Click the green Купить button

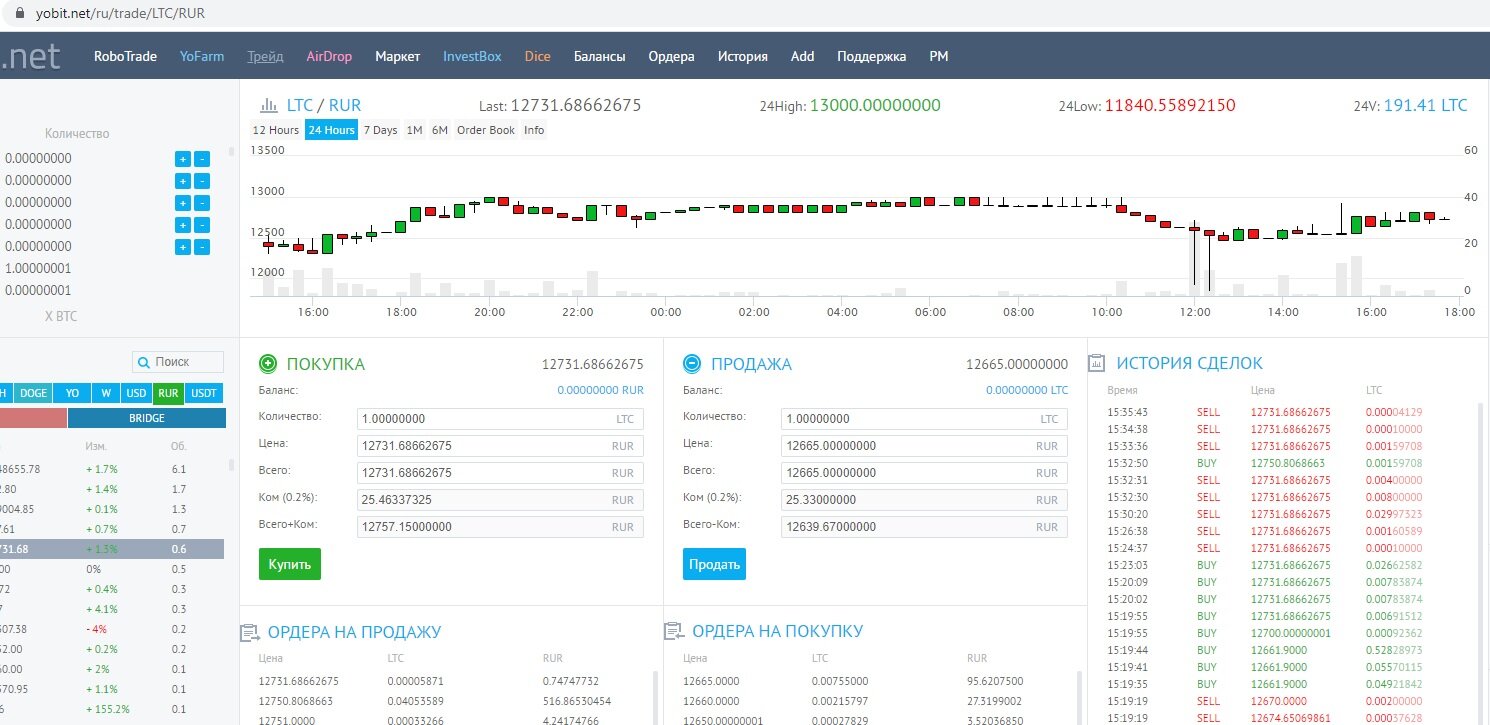tap(290, 564)
